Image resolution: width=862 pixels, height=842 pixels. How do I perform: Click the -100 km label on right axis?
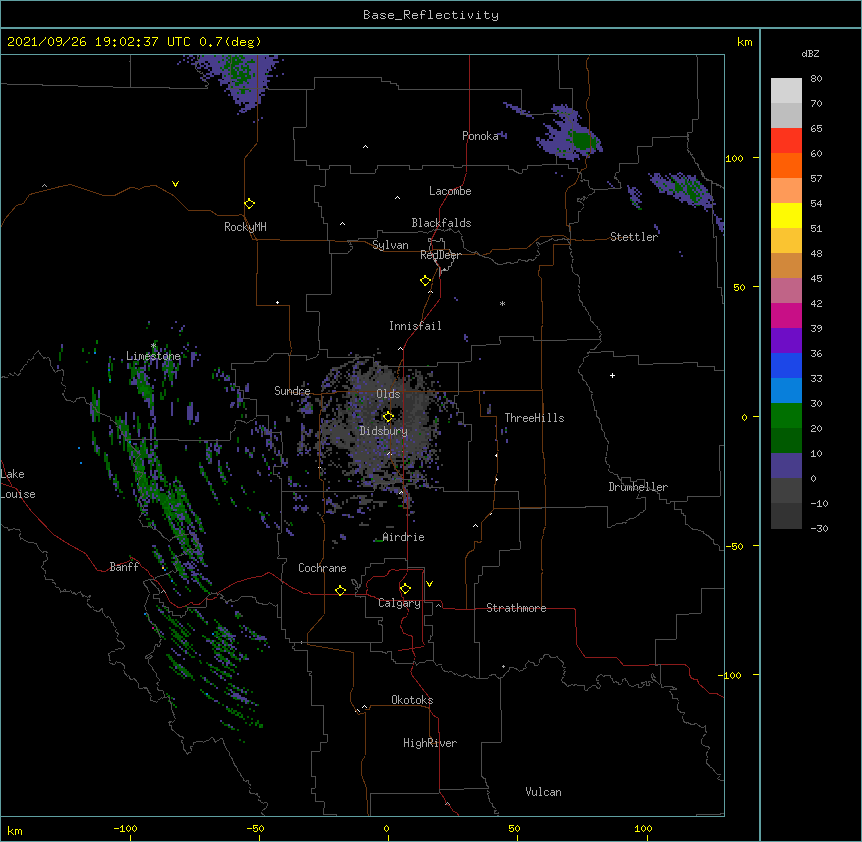click(731, 675)
